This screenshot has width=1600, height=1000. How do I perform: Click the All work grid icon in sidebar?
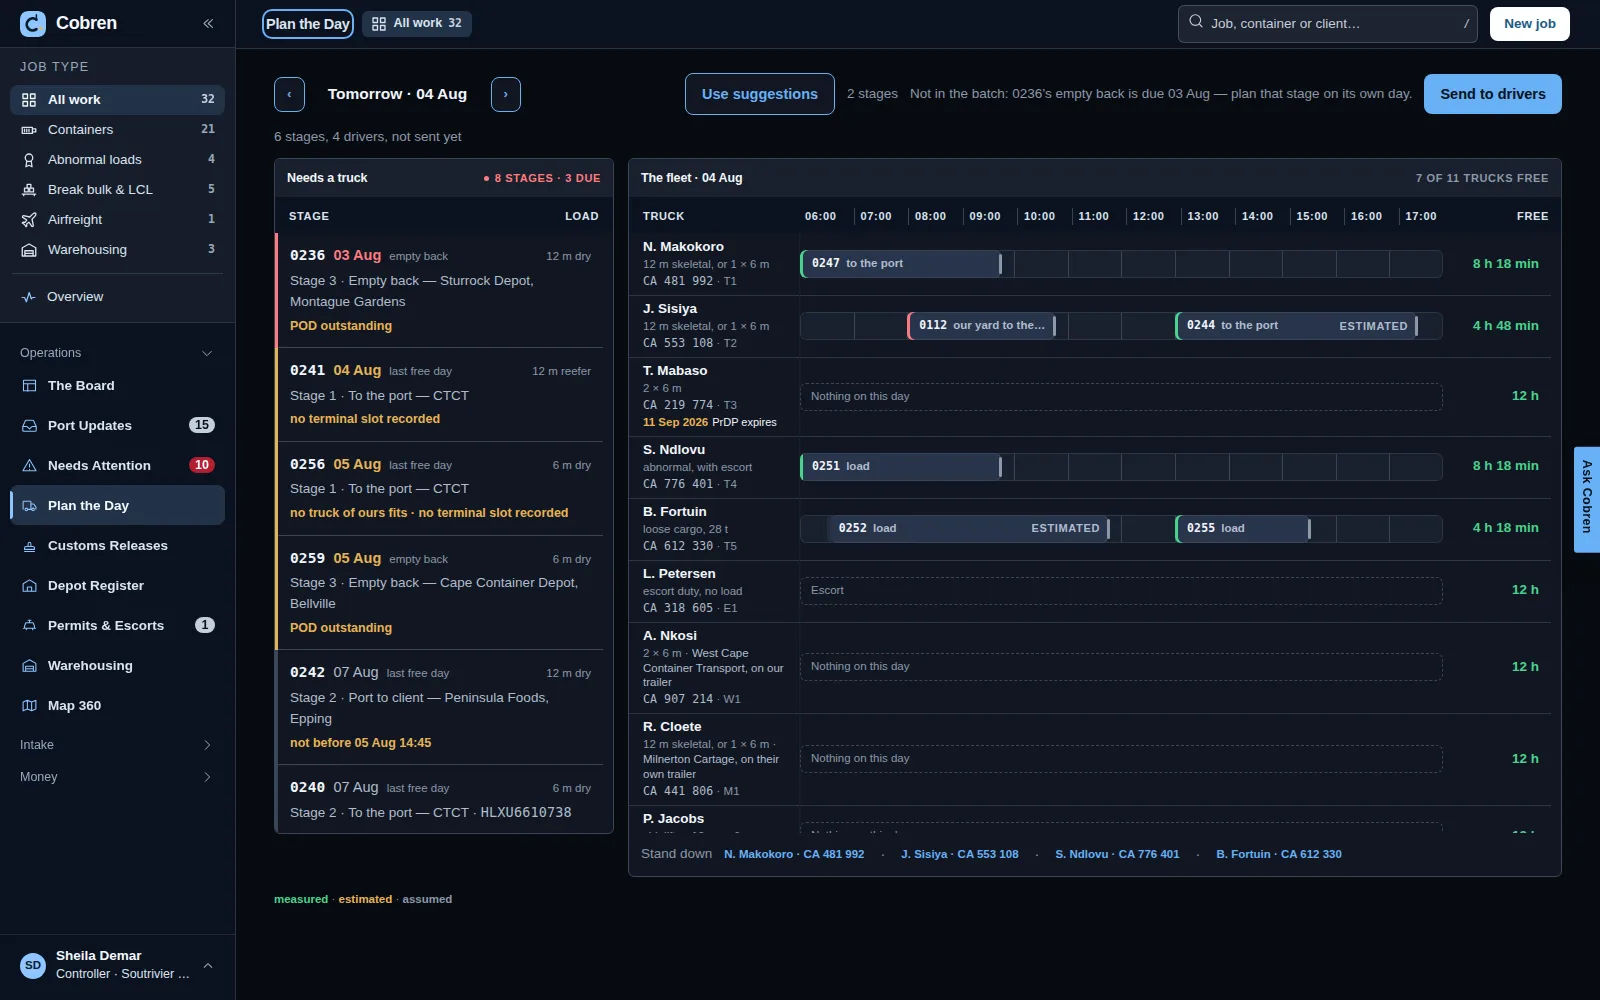point(29,100)
